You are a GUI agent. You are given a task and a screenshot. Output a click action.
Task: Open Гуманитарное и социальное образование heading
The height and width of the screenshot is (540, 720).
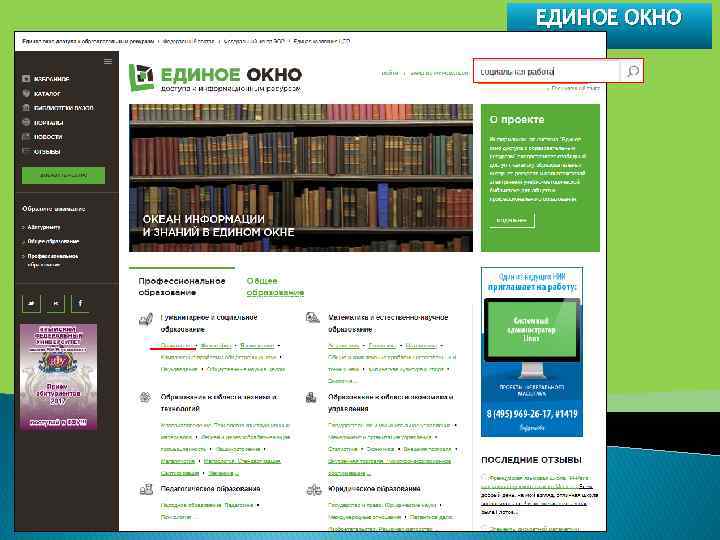click(x=209, y=323)
